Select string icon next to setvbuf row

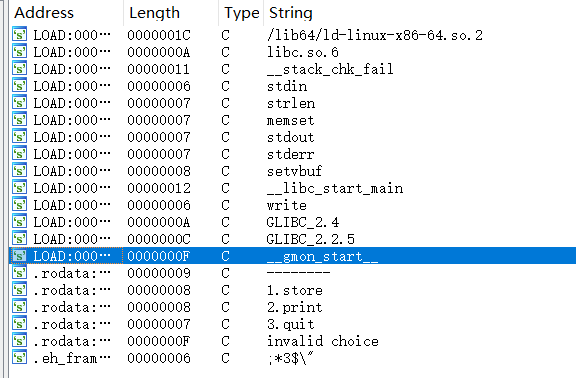pyautogui.click(x=19, y=171)
